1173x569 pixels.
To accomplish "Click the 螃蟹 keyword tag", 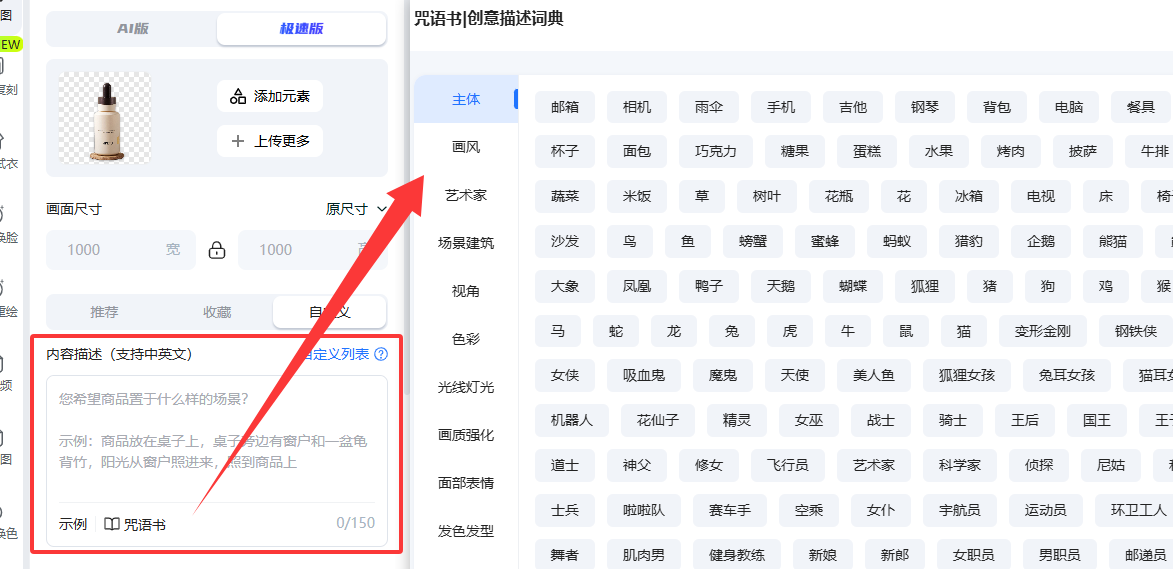I will point(753,241).
